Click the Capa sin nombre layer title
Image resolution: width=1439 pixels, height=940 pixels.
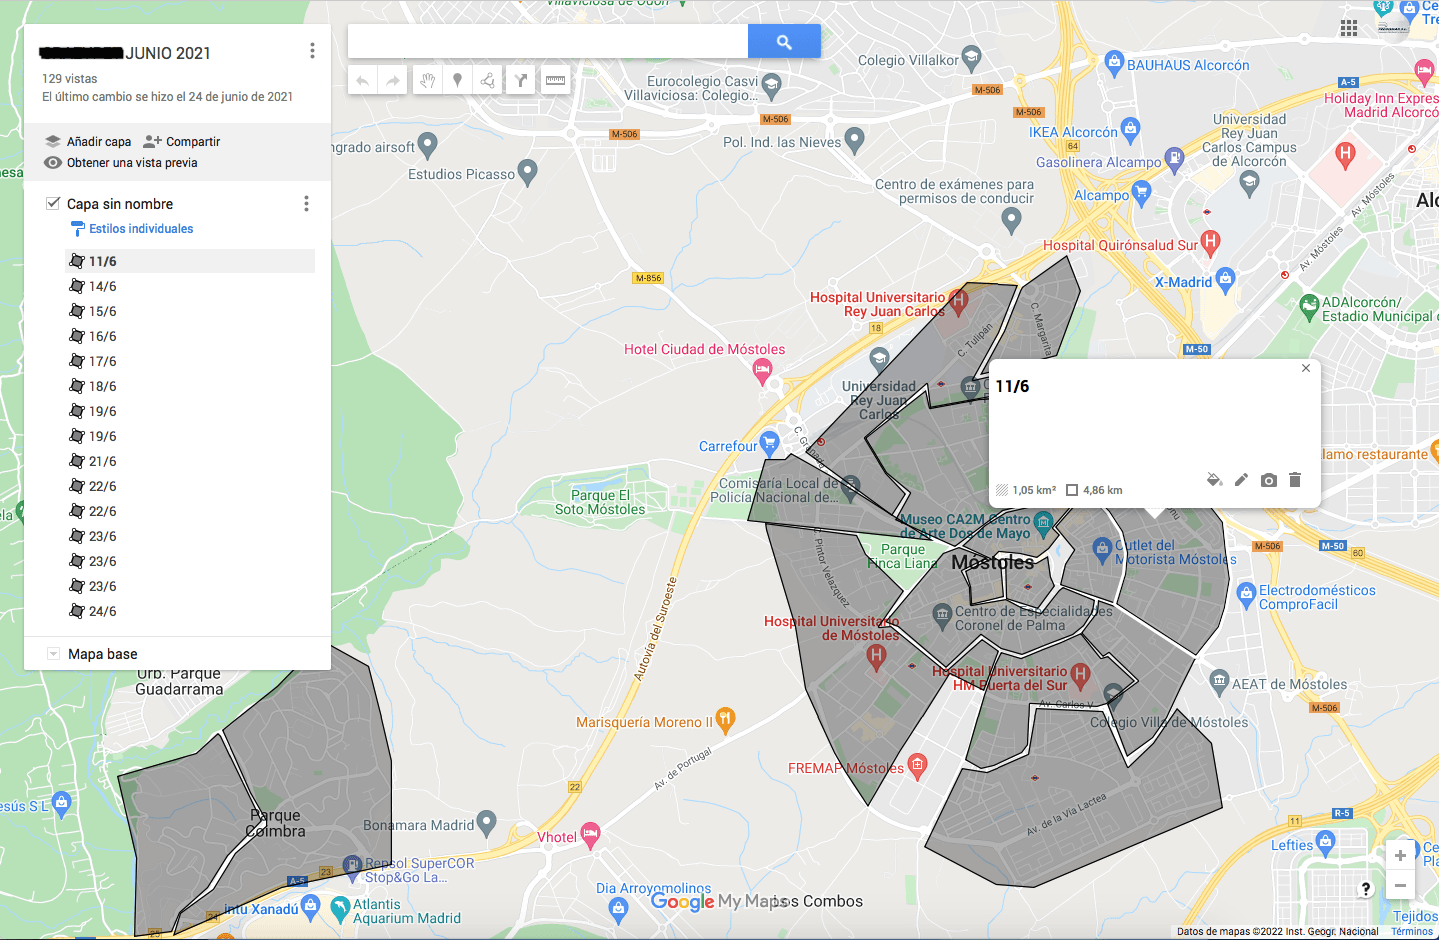pos(120,204)
